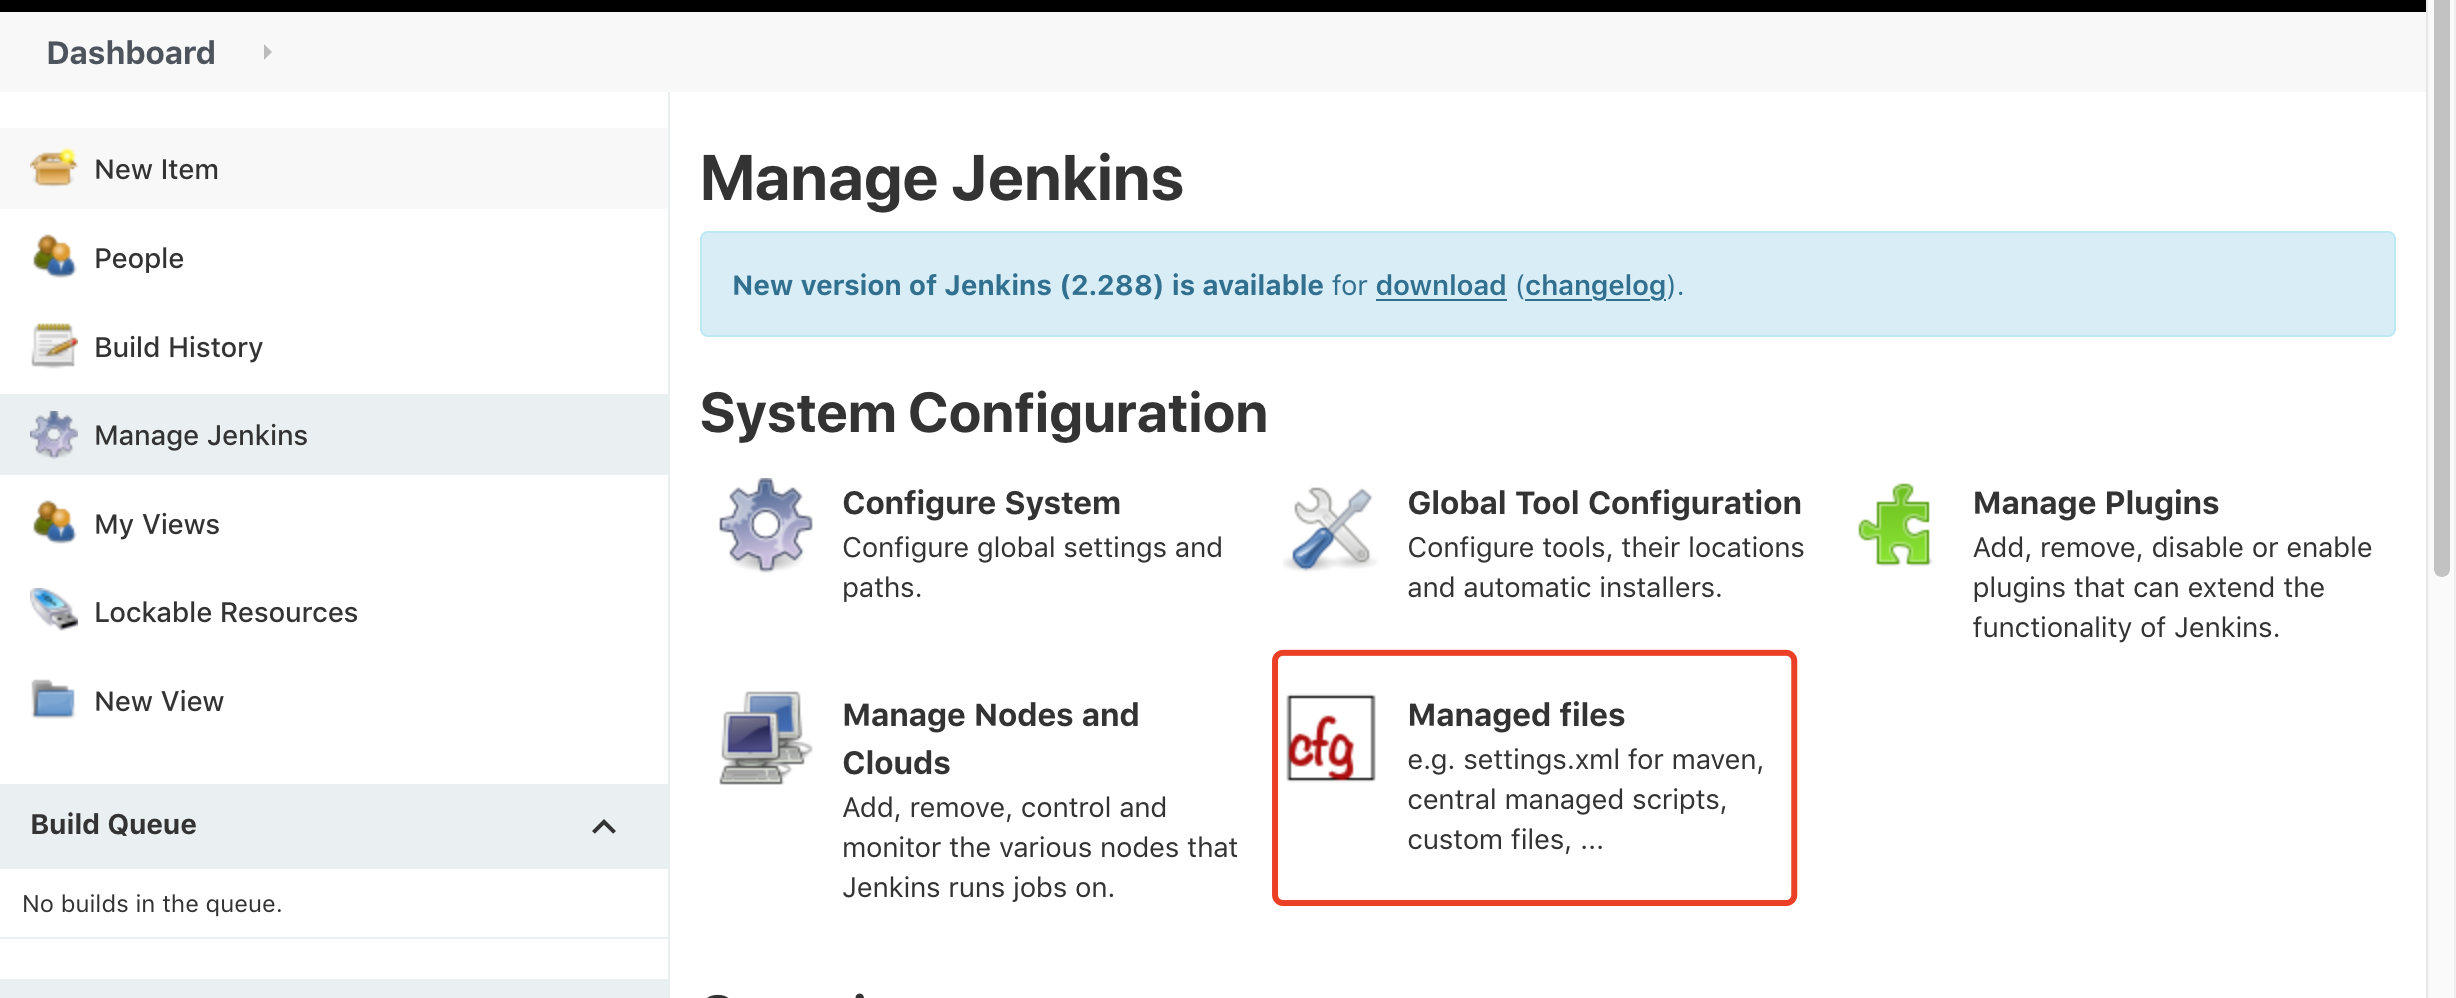This screenshot has width=2456, height=998.
Task: Open Build History from sidebar
Action: tap(178, 347)
